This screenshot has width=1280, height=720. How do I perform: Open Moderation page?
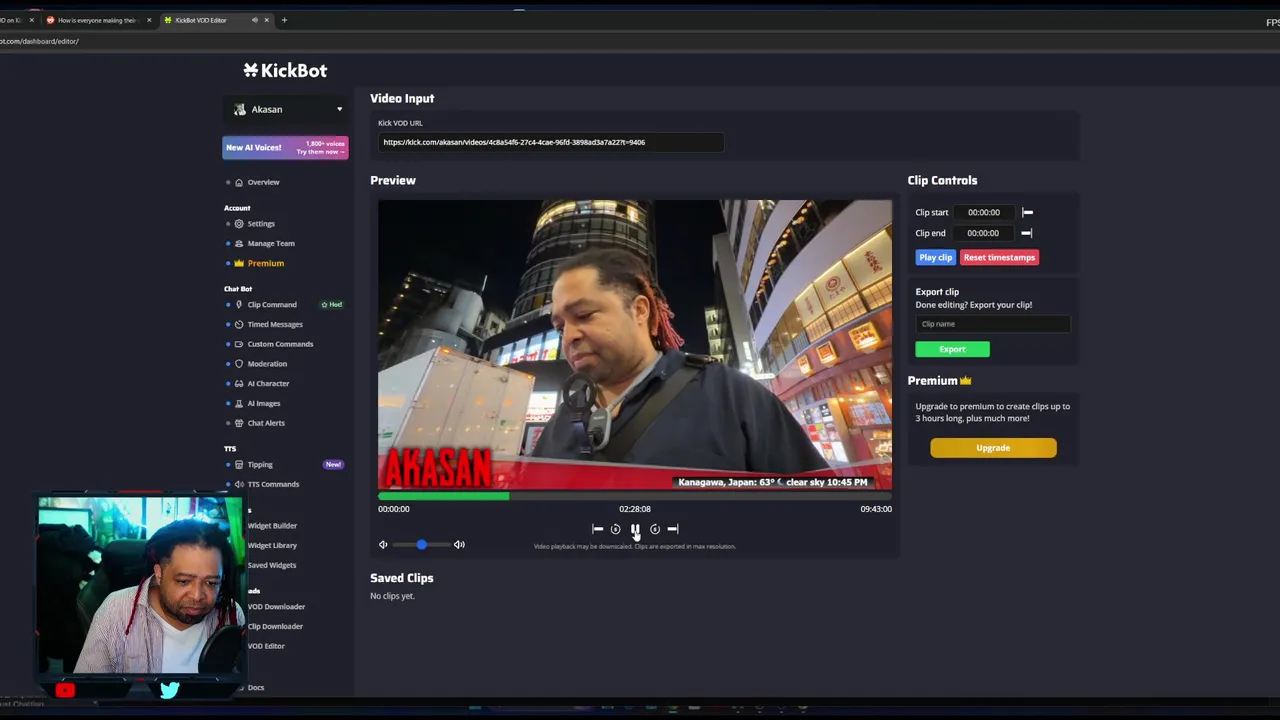pos(267,364)
